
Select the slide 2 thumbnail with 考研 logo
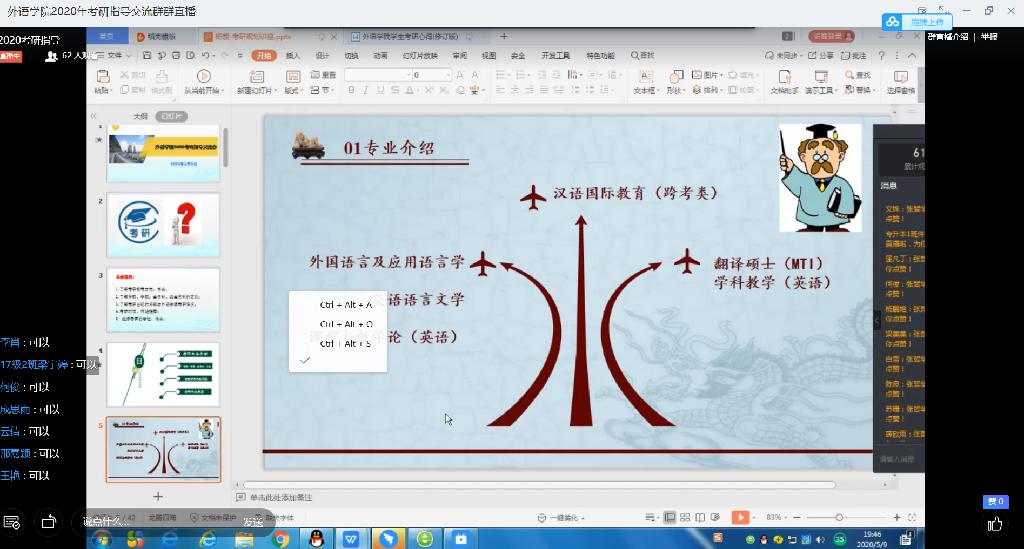point(163,225)
